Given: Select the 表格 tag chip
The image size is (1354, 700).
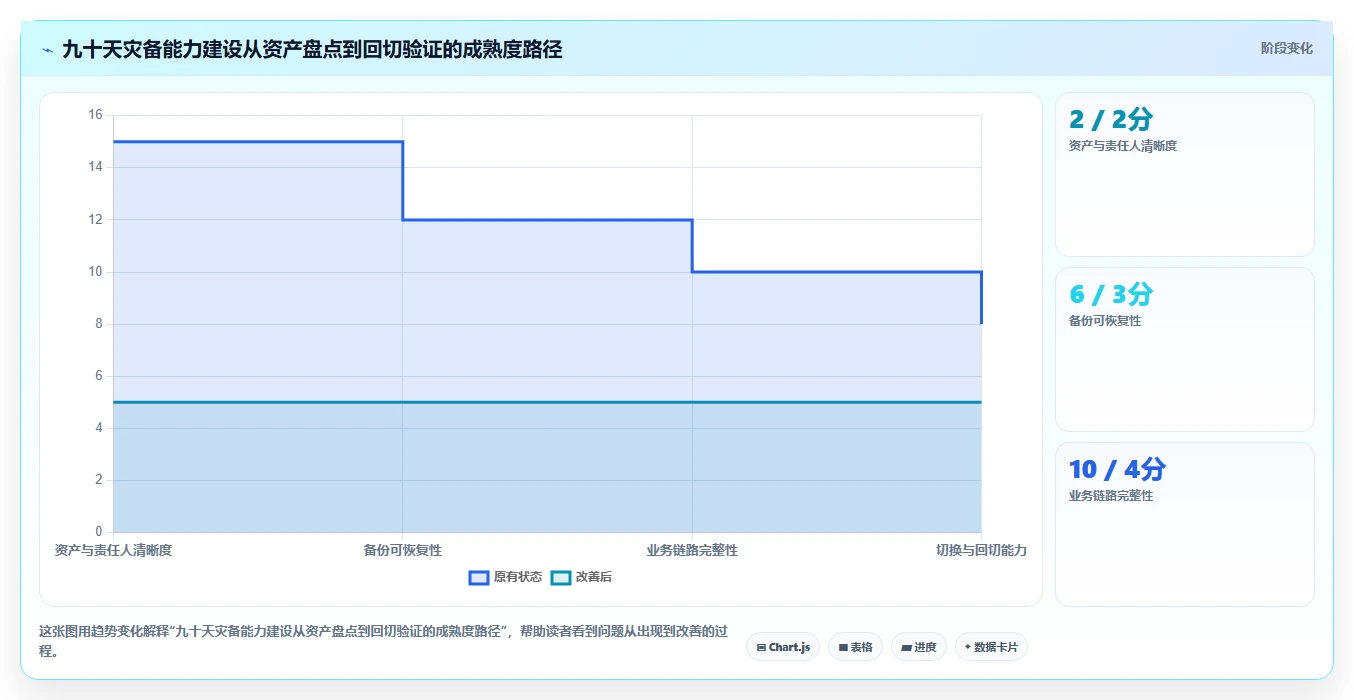Looking at the screenshot, I should pyautogui.click(x=855, y=647).
